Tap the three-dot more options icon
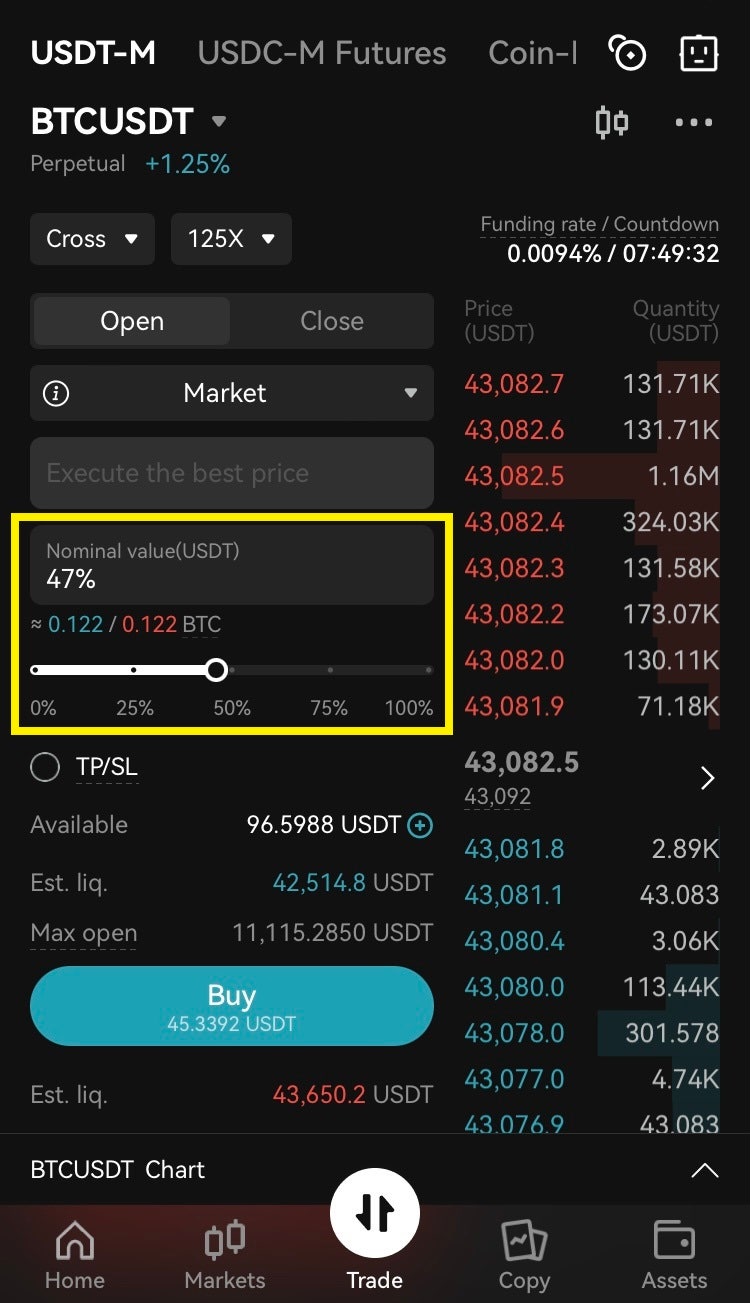This screenshot has width=750, height=1303. coord(694,123)
